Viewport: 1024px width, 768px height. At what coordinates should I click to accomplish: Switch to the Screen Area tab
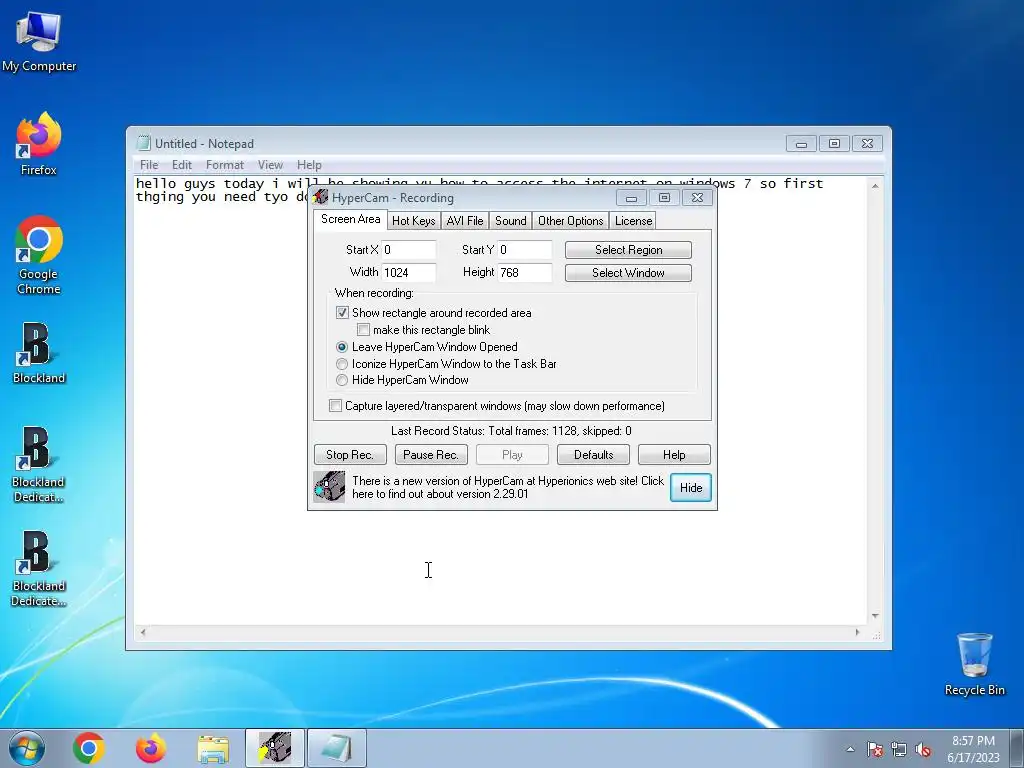point(351,219)
